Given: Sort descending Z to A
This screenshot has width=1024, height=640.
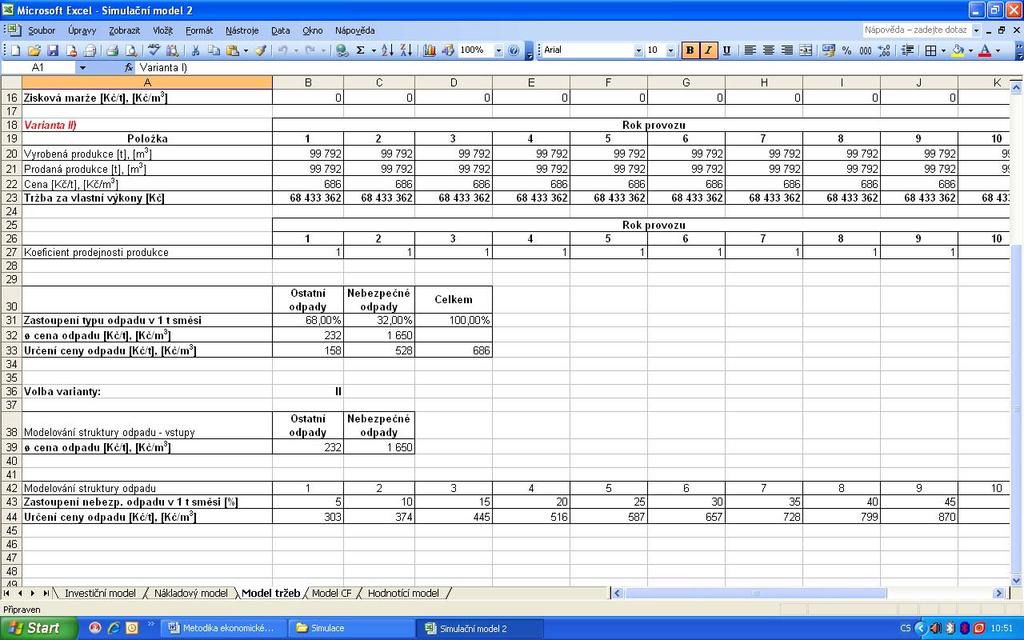Looking at the screenshot, I should click(406, 50).
